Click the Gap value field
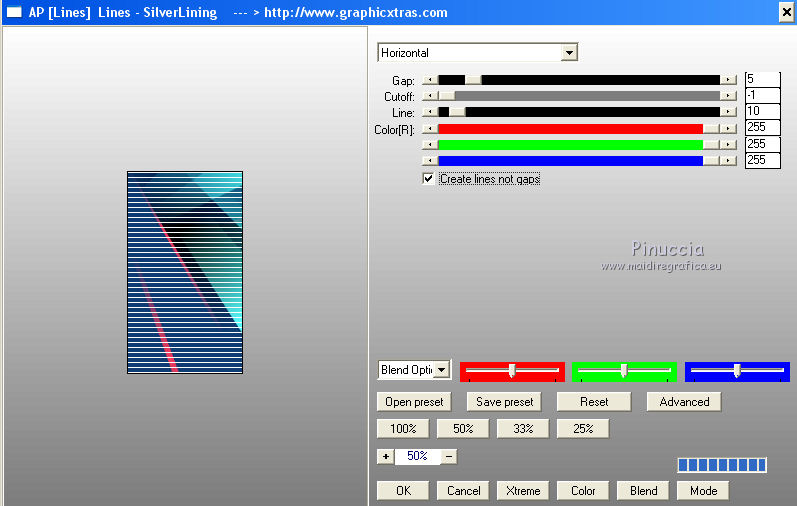 click(762, 79)
